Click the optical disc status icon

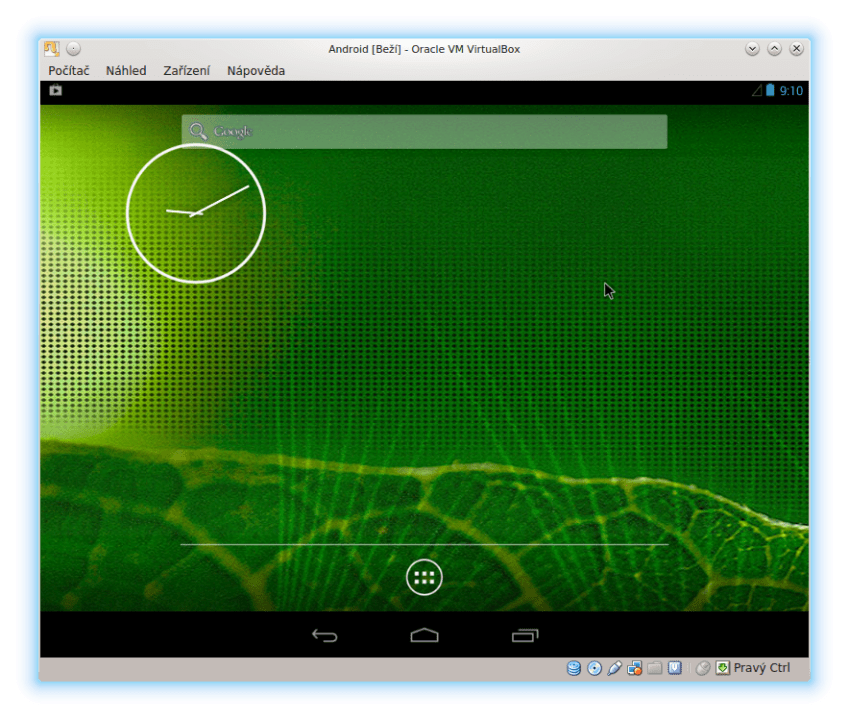click(595, 668)
